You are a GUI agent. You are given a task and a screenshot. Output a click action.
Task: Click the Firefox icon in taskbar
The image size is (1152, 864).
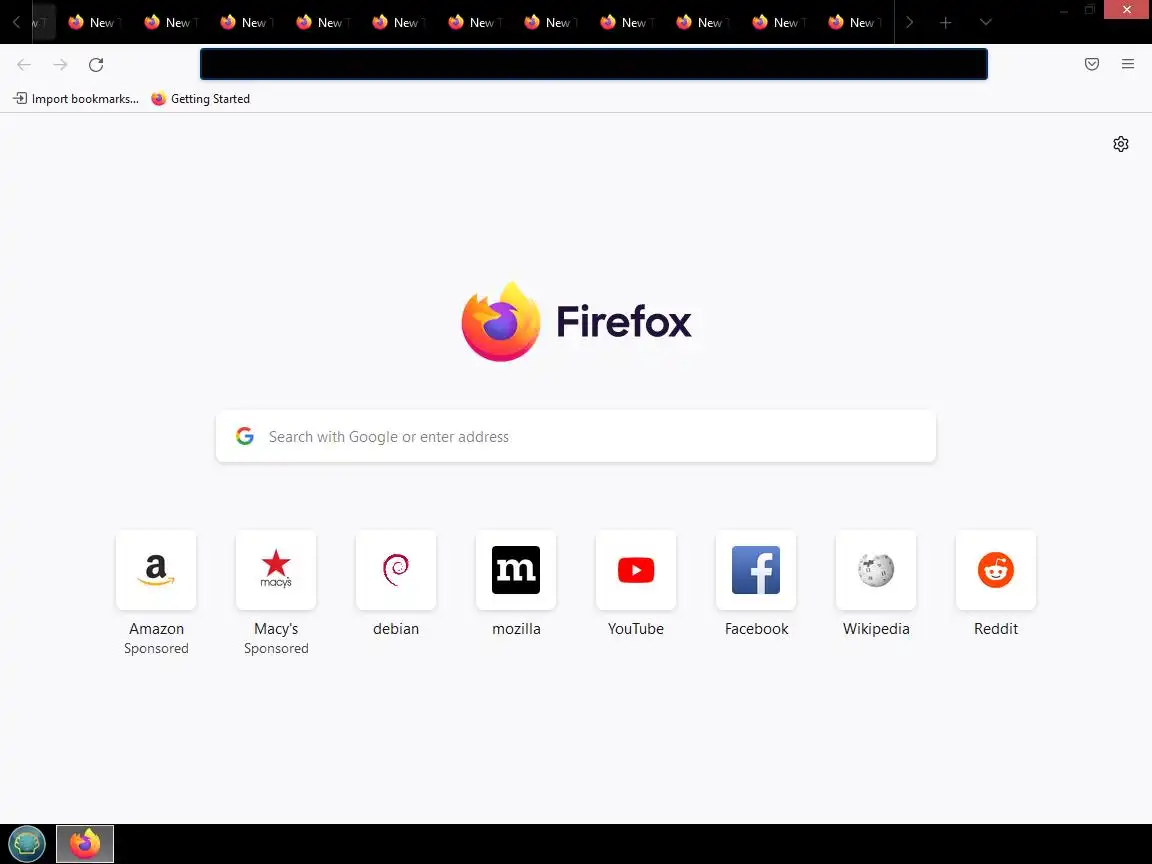pyautogui.click(x=85, y=843)
